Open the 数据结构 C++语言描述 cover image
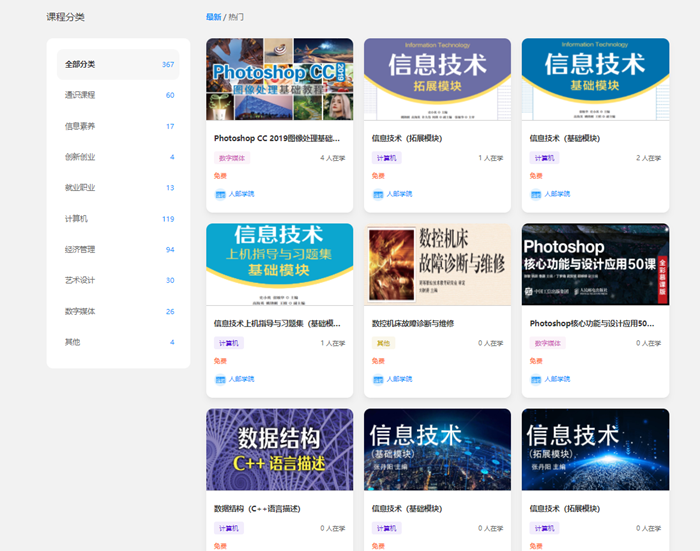The width and height of the screenshot is (700, 551). (x=279, y=450)
